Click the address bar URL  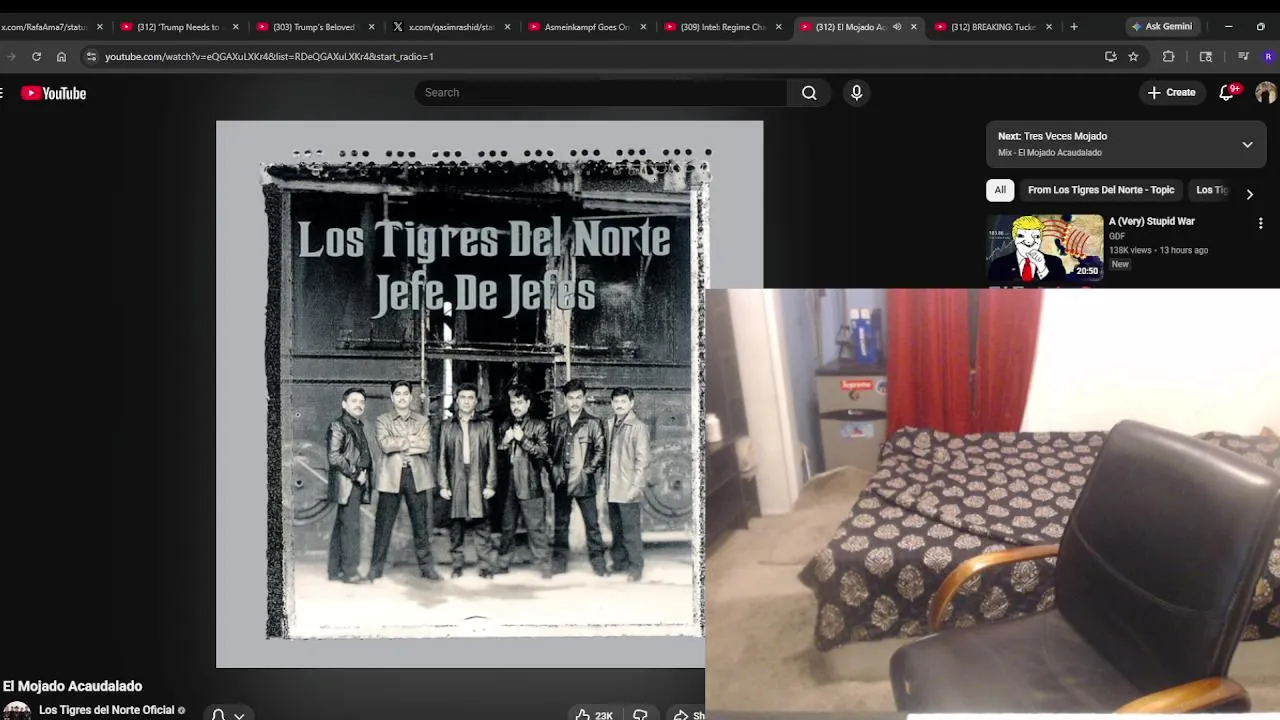pyautogui.click(x=269, y=57)
